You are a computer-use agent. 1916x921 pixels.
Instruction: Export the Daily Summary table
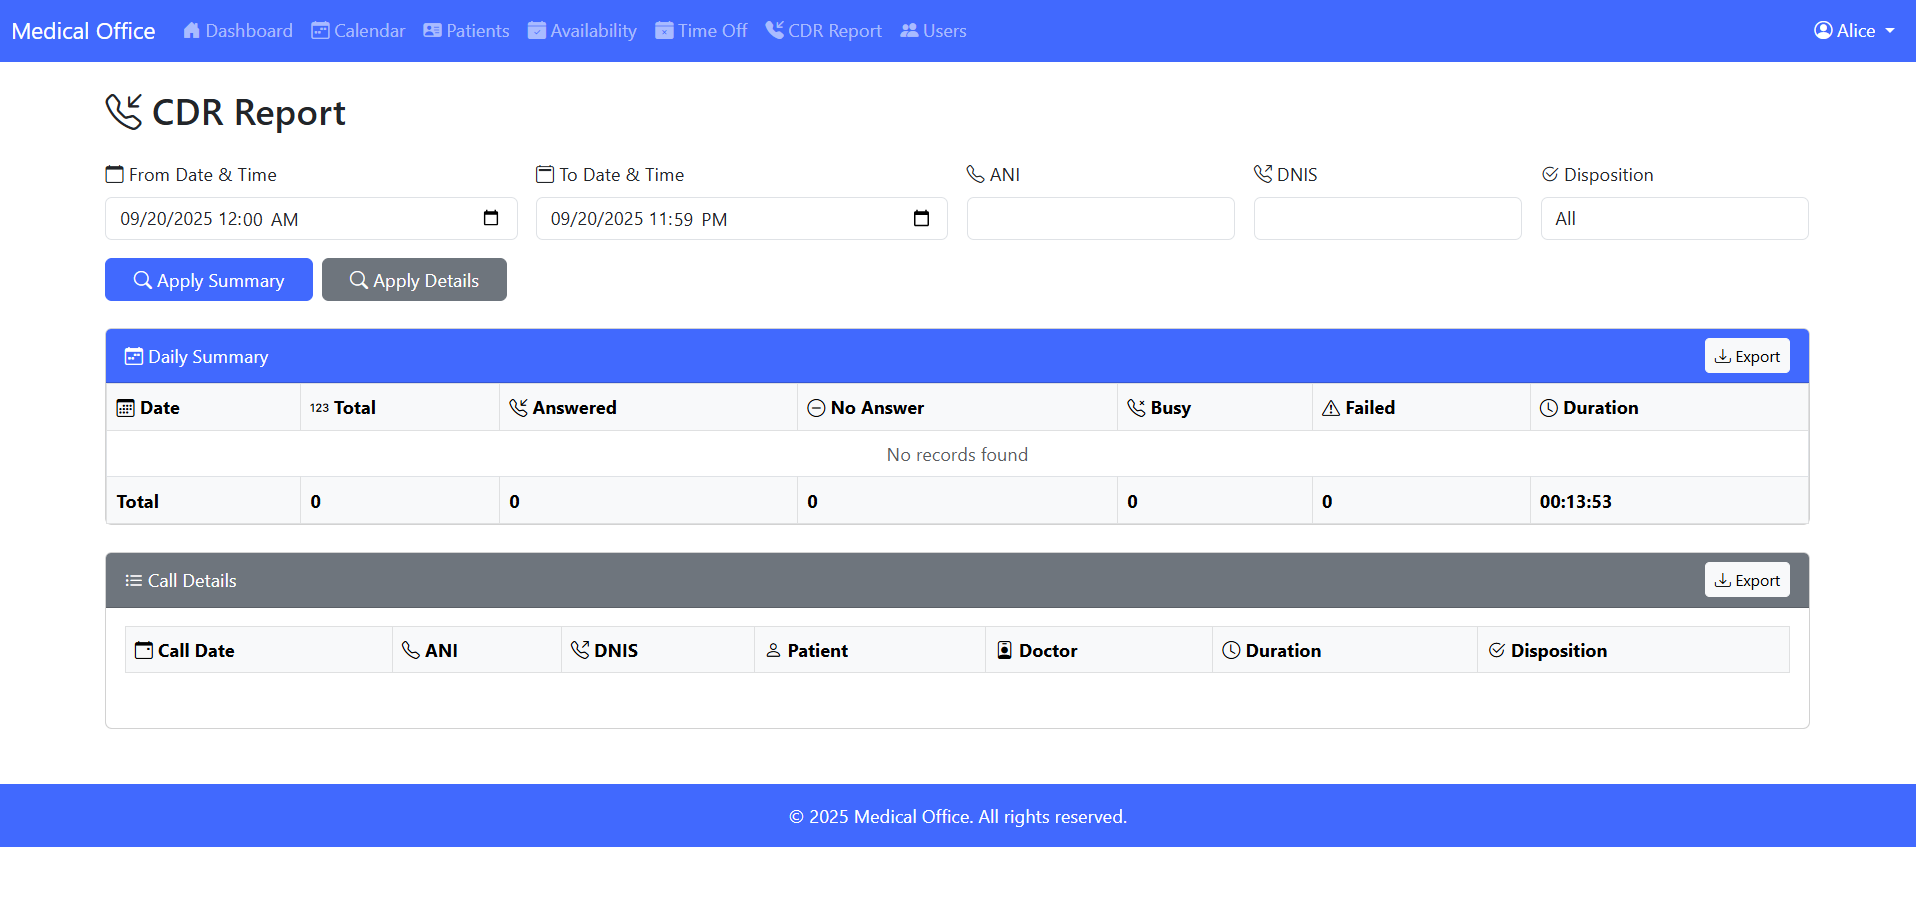point(1746,355)
